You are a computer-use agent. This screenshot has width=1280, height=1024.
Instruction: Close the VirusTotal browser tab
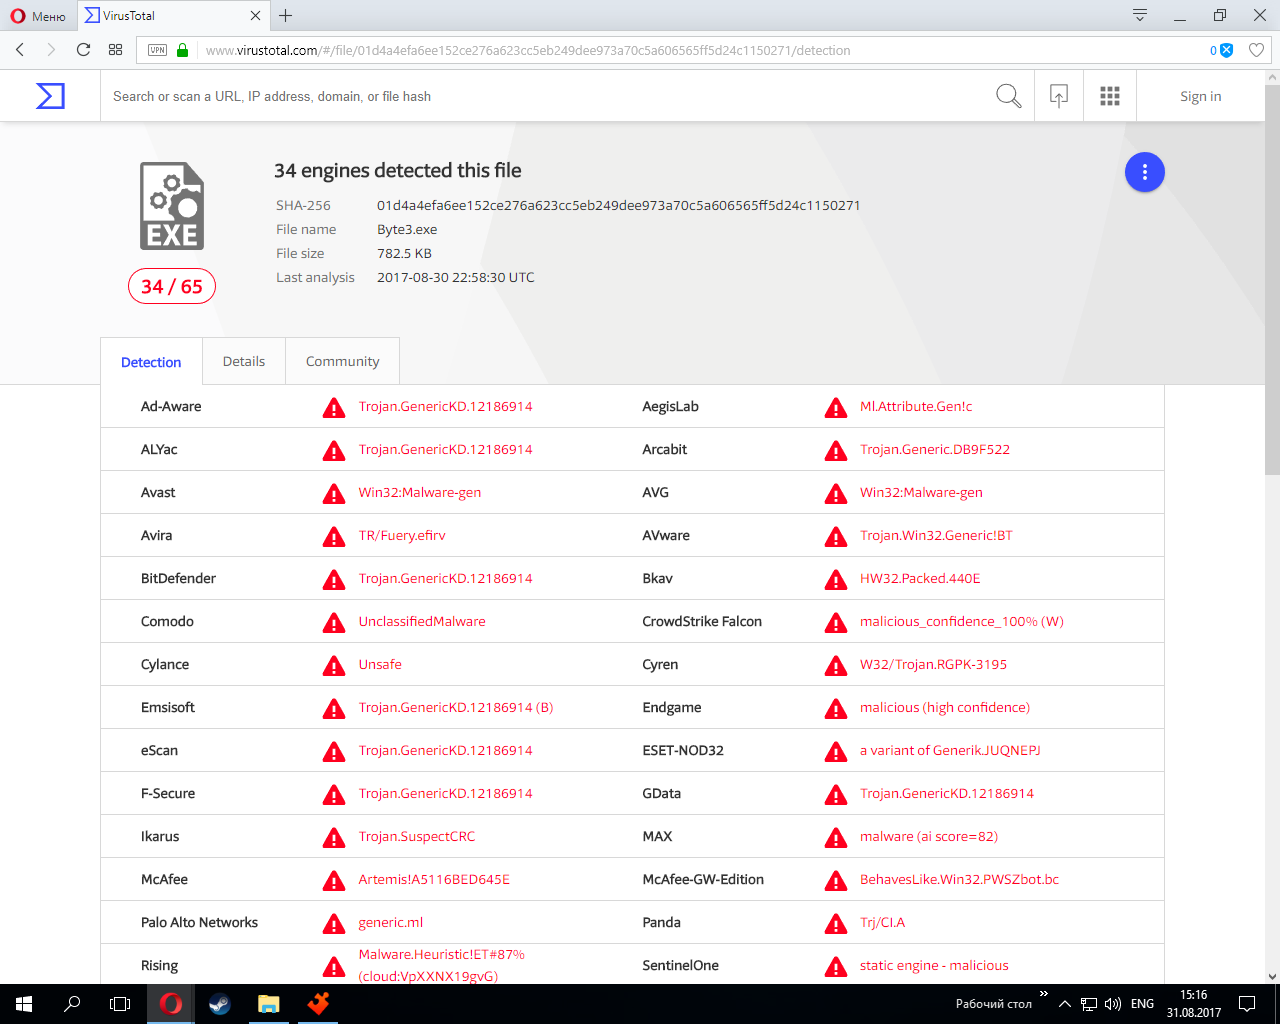coord(255,16)
